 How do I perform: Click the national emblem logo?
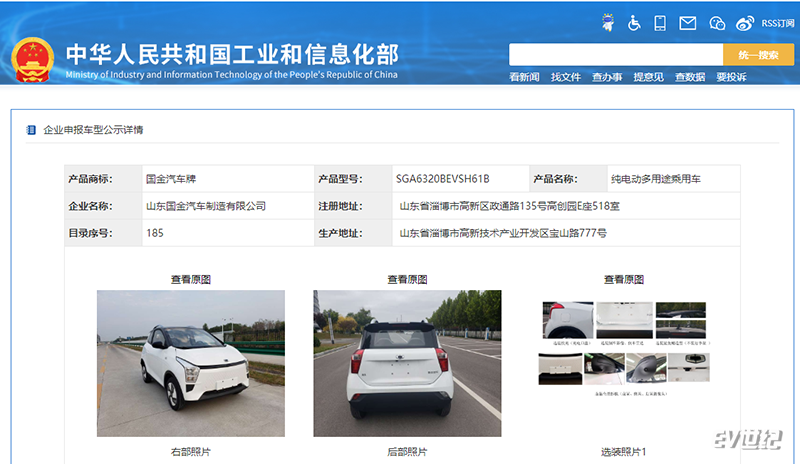[33, 59]
